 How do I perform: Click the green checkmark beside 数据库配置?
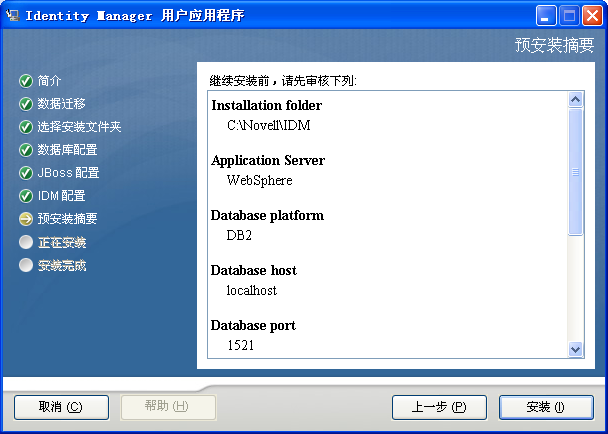26,150
